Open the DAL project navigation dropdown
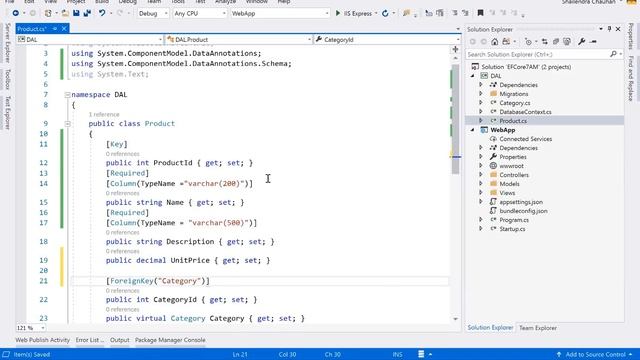Viewport: 640px width, 360px height. (89, 40)
